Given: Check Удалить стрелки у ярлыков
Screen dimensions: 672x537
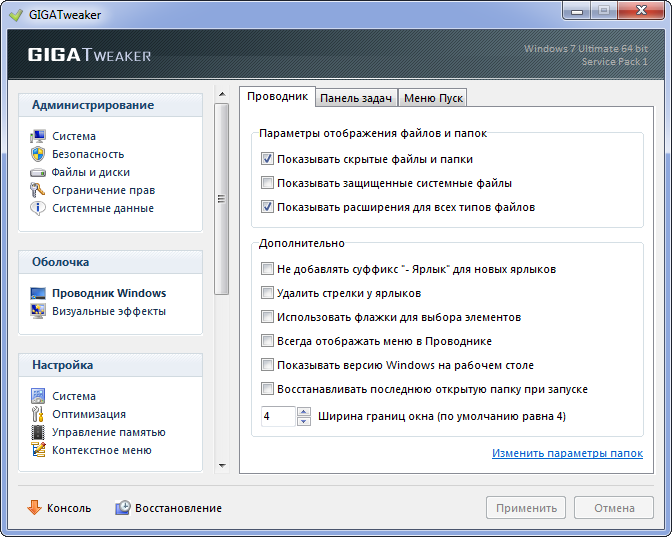Looking at the screenshot, I should point(267,293).
